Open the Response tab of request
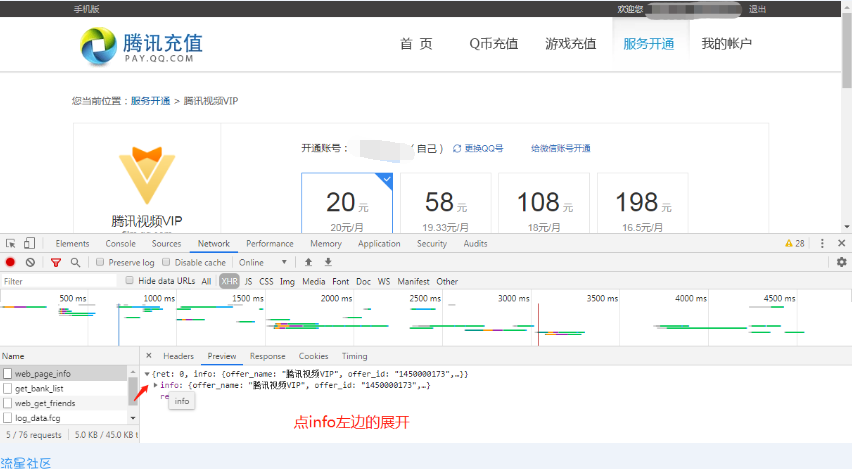The width and height of the screenshot is (852, 469). [267, 356]
